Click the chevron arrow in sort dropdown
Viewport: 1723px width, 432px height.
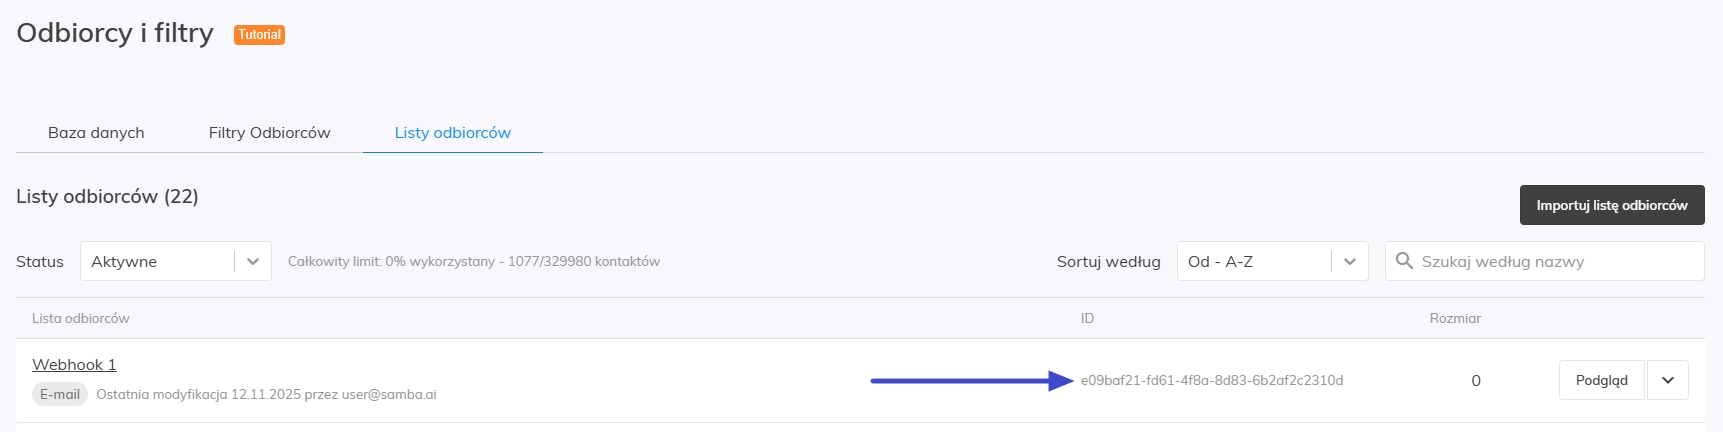[1350, 261]
